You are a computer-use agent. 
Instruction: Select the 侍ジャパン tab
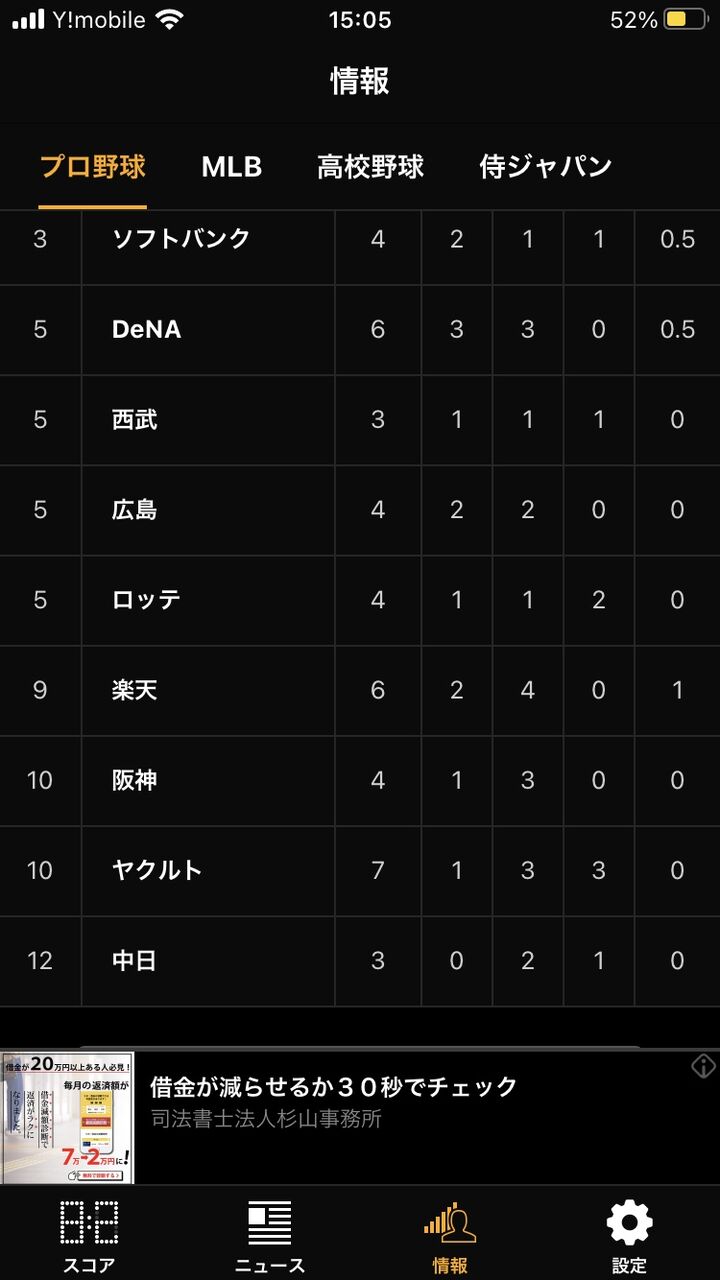[546, 166]
